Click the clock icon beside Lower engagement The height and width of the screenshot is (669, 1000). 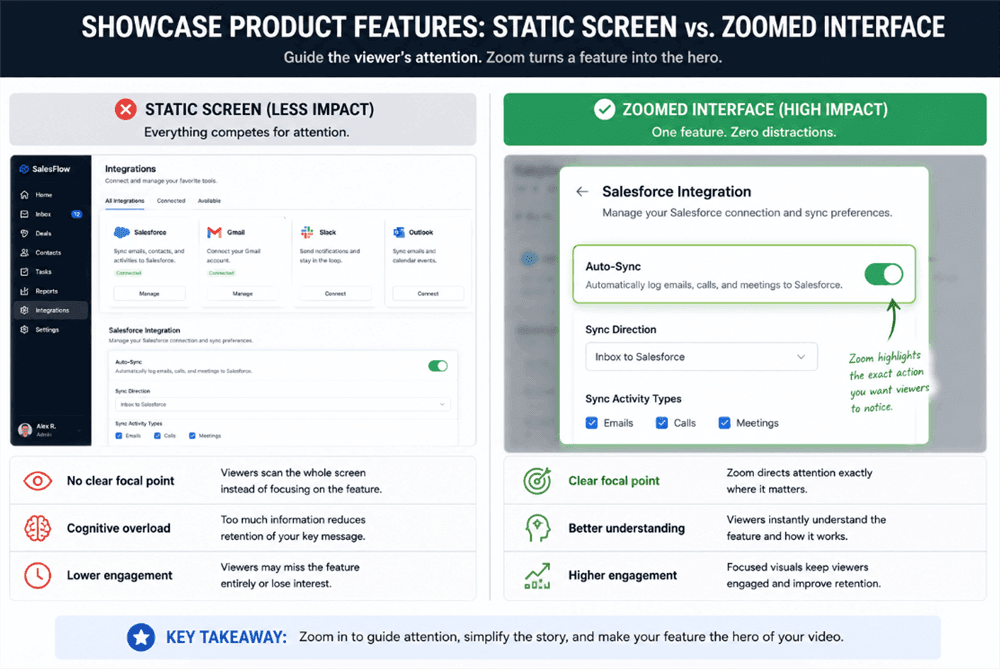[38, 575]
